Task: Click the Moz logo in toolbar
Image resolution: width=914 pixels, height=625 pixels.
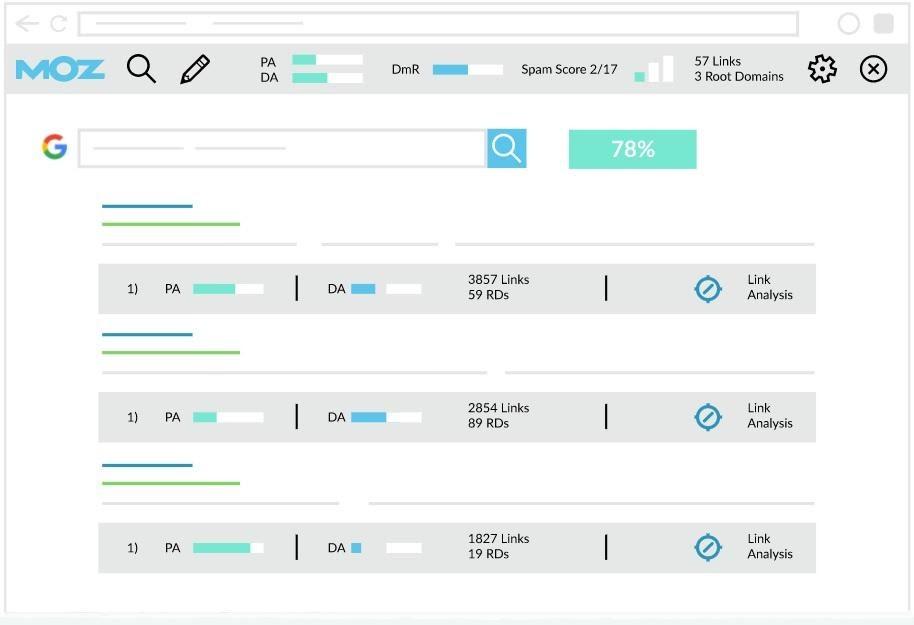Action: click(60, 69)
